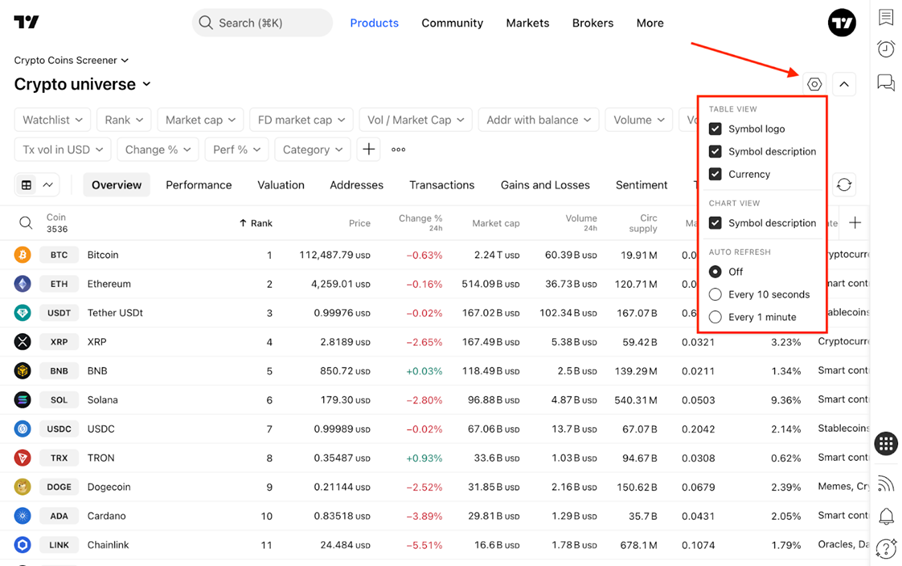Open the three-dots more filters menu
Viewport: 902px width, 566px height.
(x=398, y=150)
